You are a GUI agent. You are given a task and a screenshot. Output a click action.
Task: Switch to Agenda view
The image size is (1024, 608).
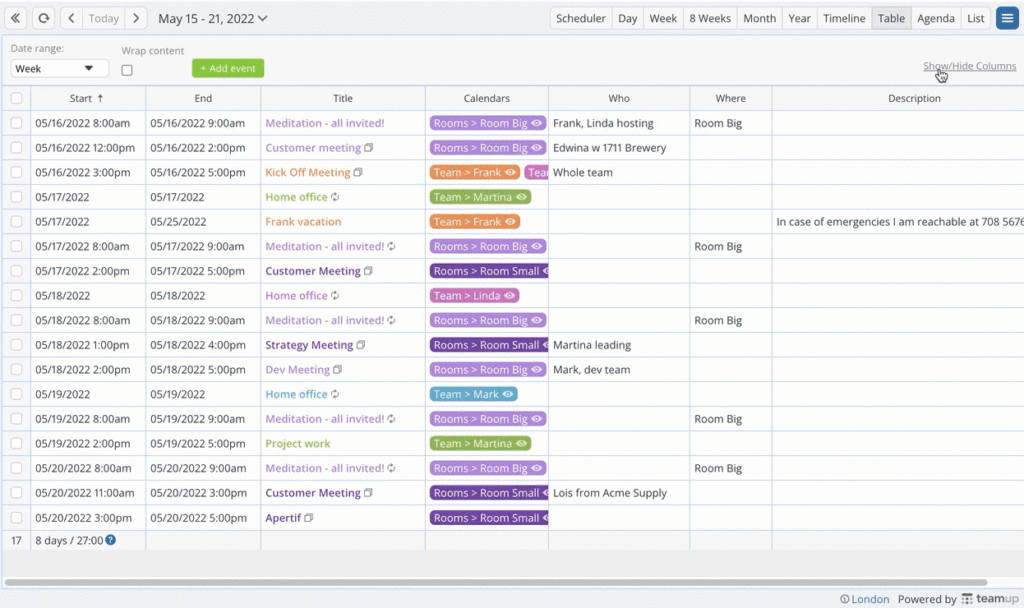[x=935, y=18]
